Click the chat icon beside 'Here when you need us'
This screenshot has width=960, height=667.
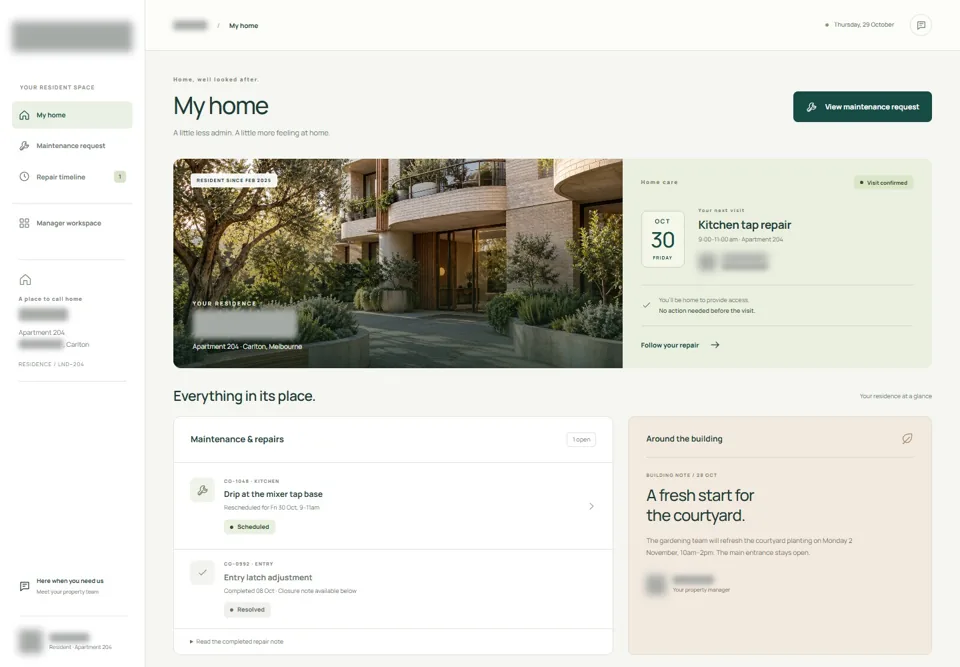[24, 586]
